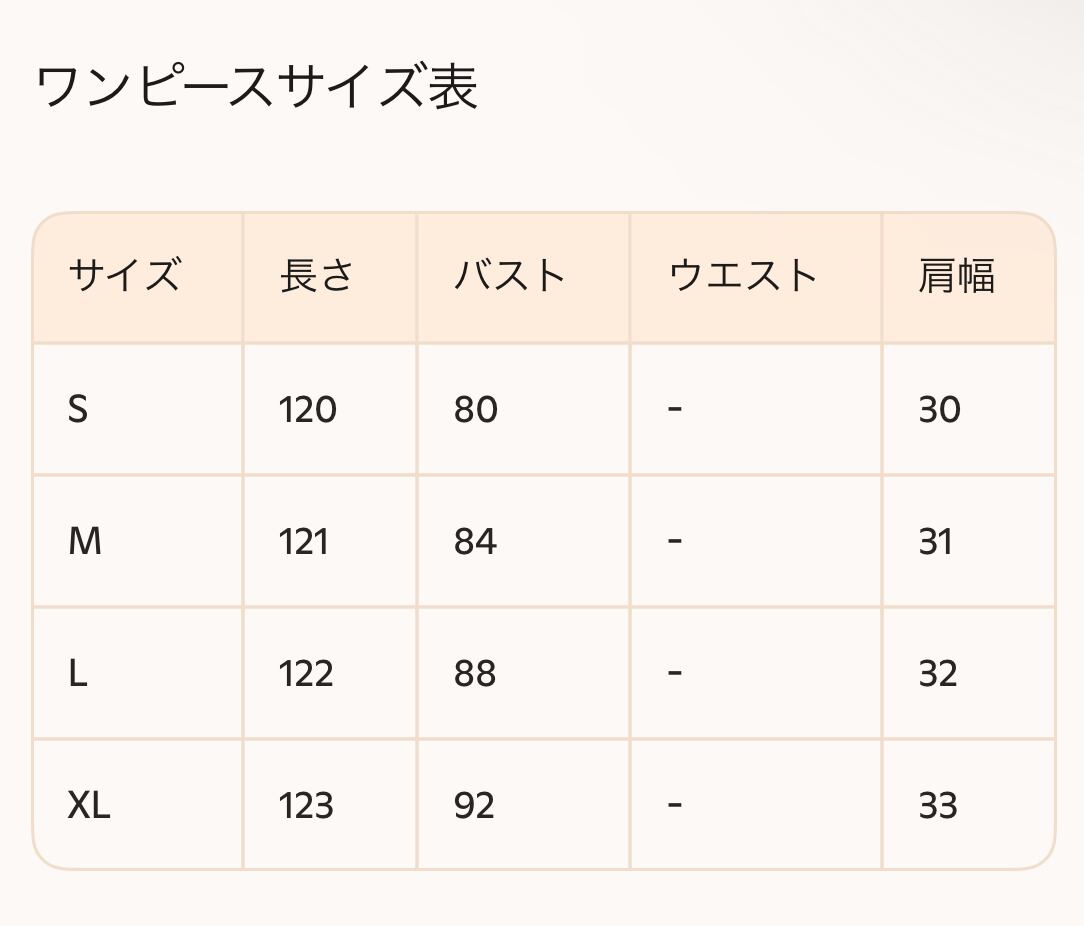Select the サイズ column header

coord(124,276)
